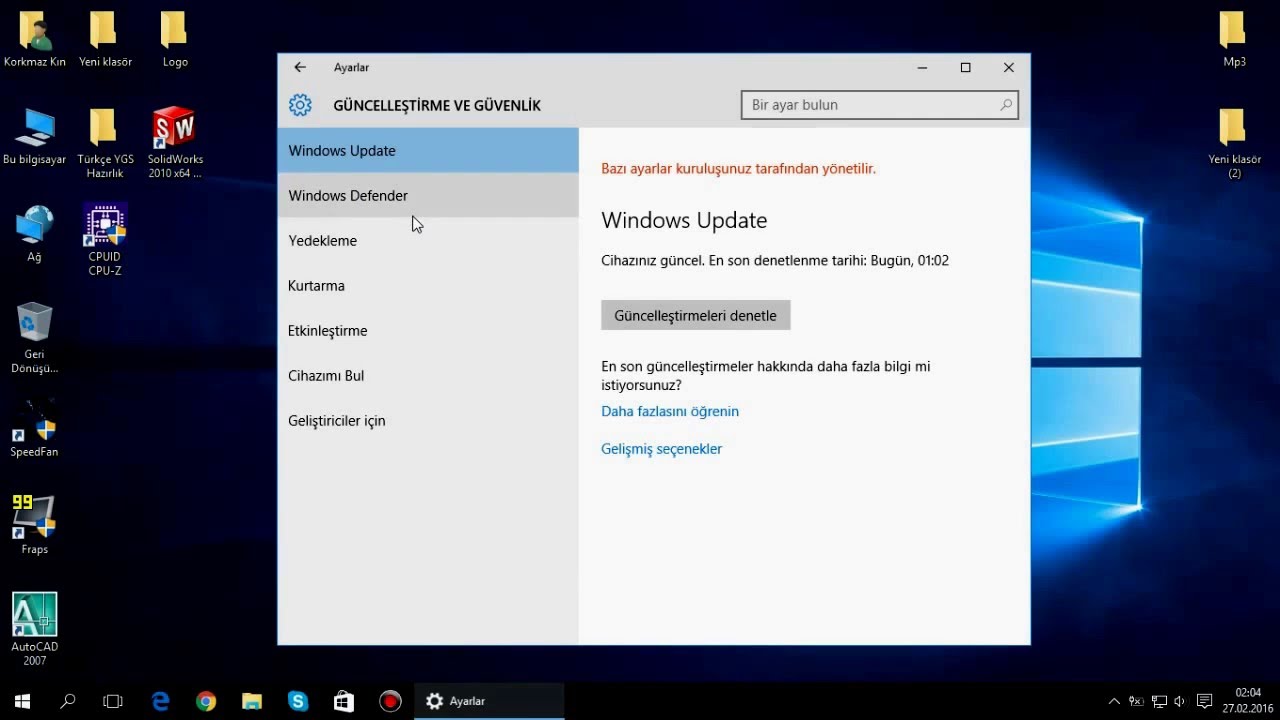
Task: Open Bu bilgisayar desktop icon
Action: (x=34, y=136)
